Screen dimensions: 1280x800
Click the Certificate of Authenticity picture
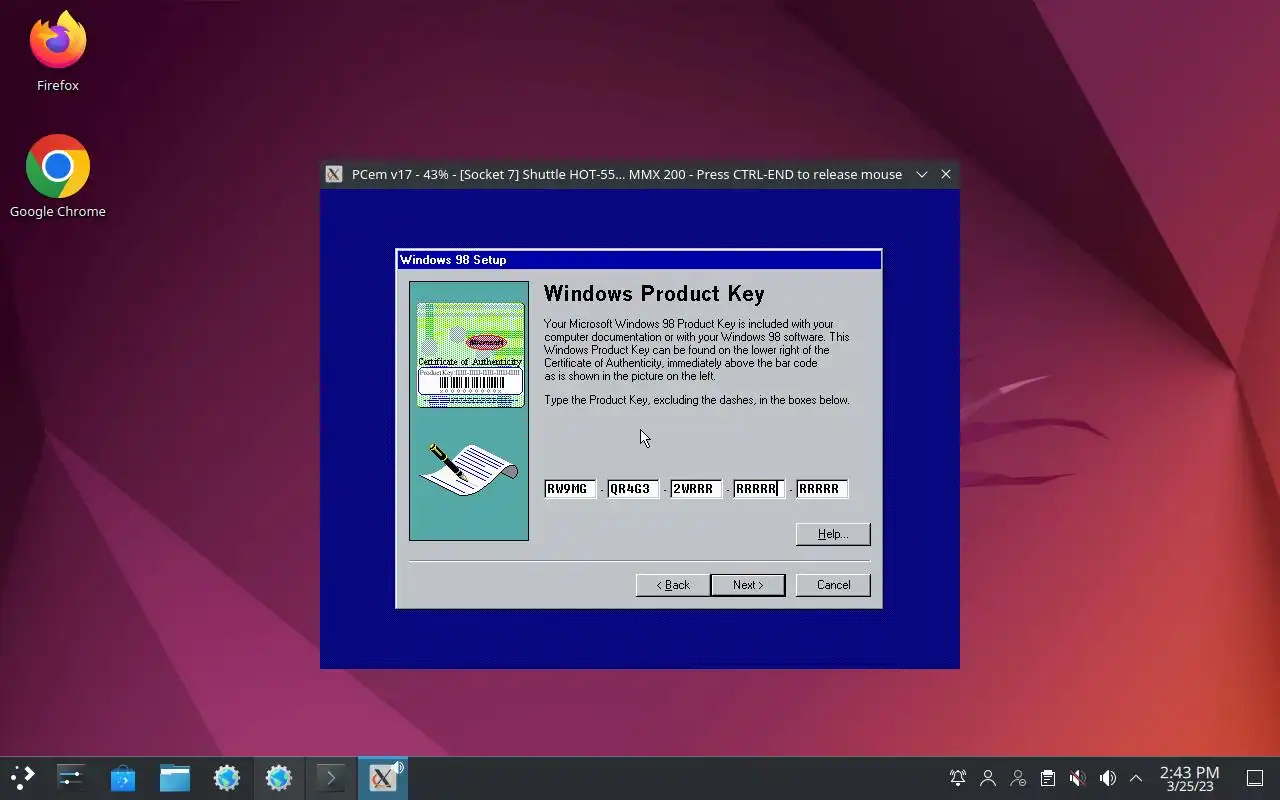tap(470, 355)
